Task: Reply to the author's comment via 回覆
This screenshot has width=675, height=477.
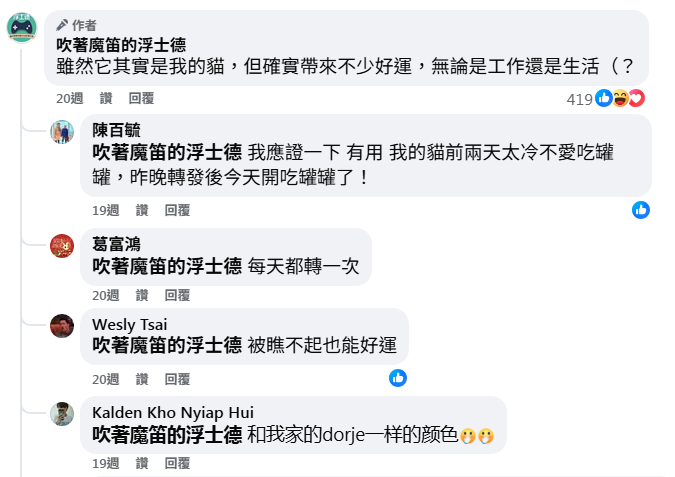Action: (141, 99)
